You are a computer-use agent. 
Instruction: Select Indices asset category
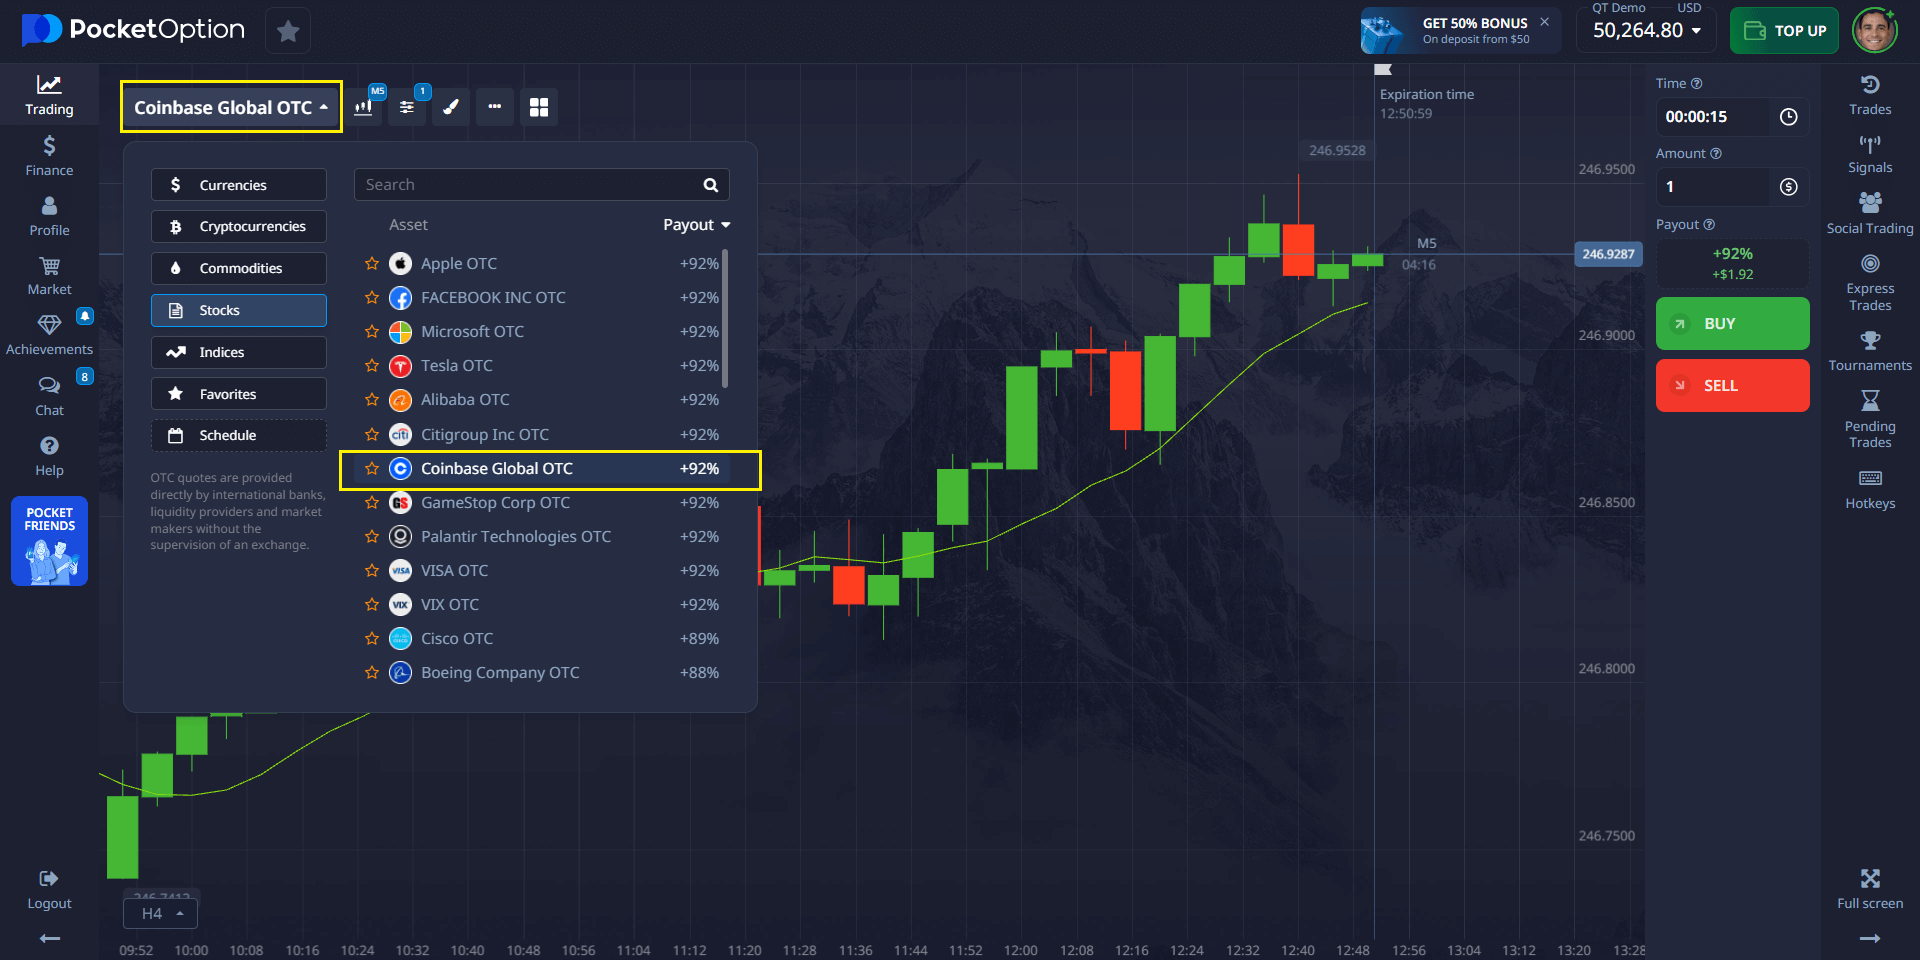coord(239,352)
